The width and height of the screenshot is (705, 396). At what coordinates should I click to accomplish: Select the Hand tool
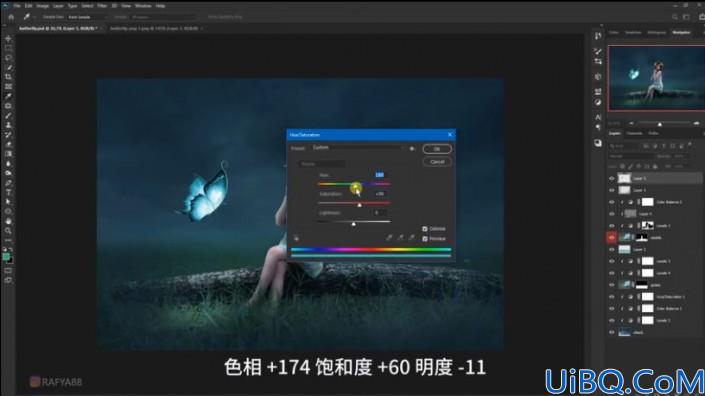(x=8, y=221)
